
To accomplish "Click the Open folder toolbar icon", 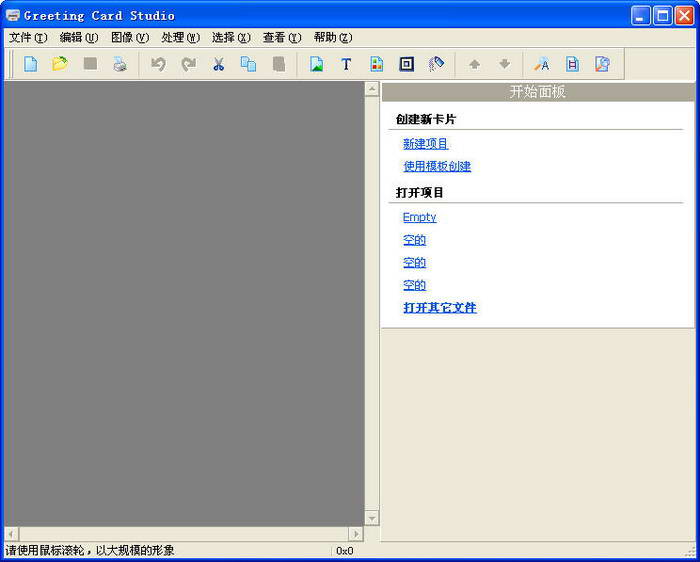I will coord(60,64).
